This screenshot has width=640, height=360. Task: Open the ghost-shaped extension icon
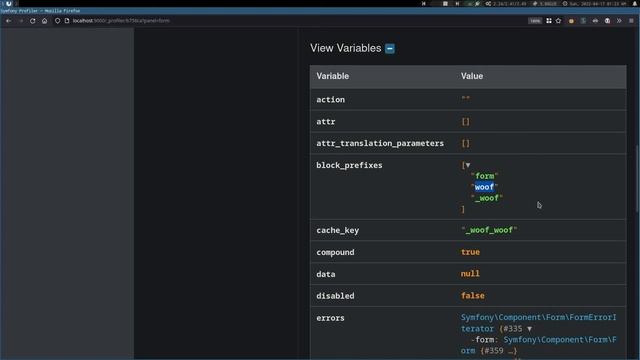point(607,21)
